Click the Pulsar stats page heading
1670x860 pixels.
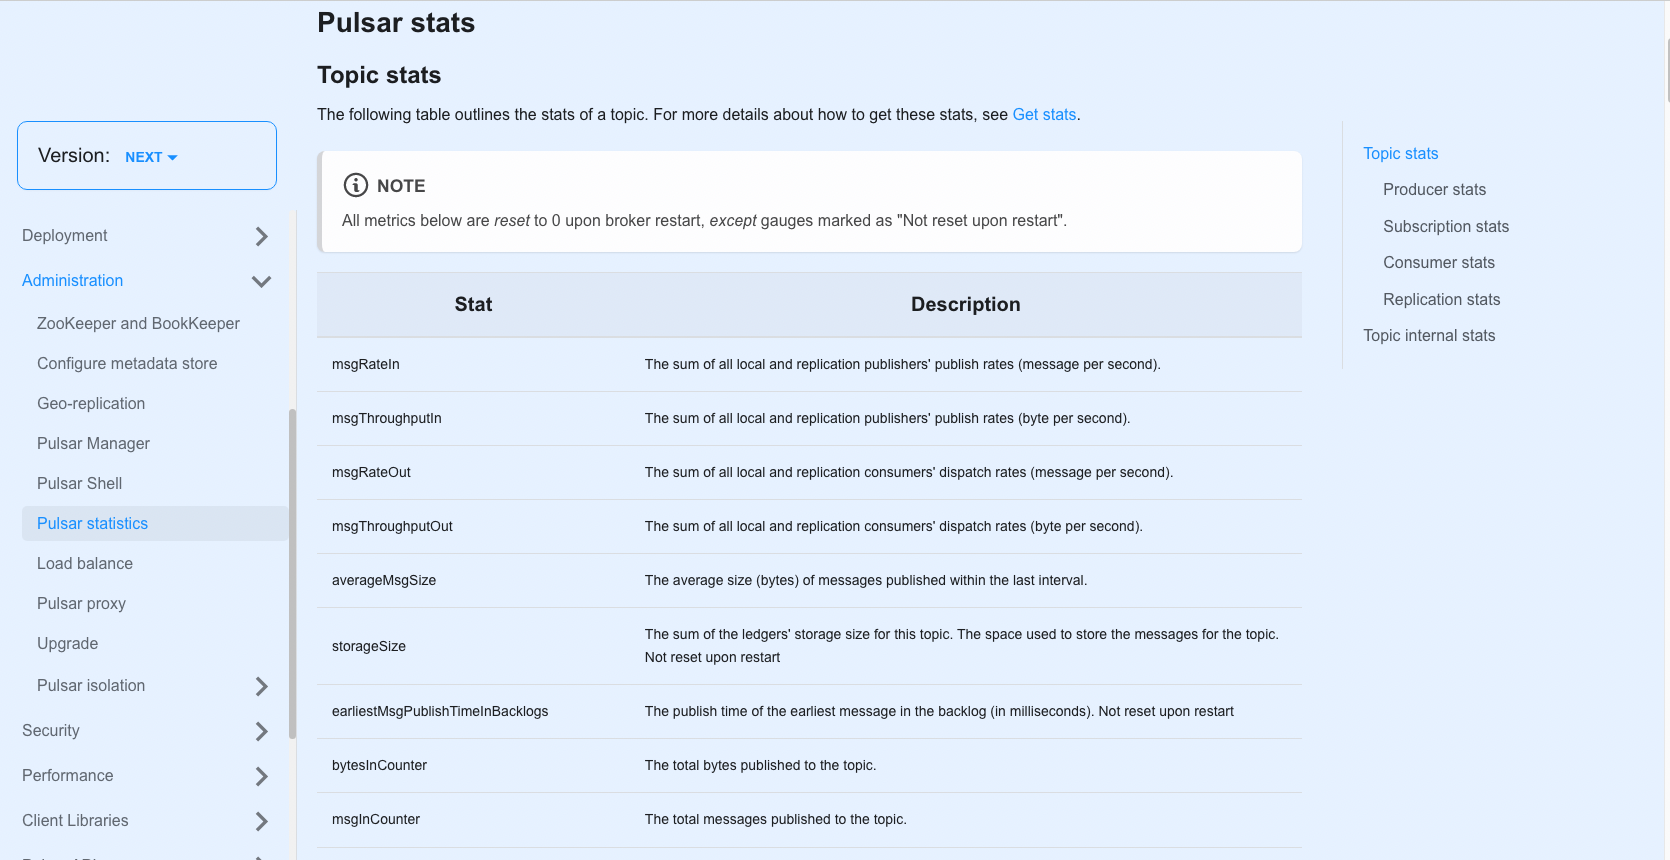click(x=396, y=23)
